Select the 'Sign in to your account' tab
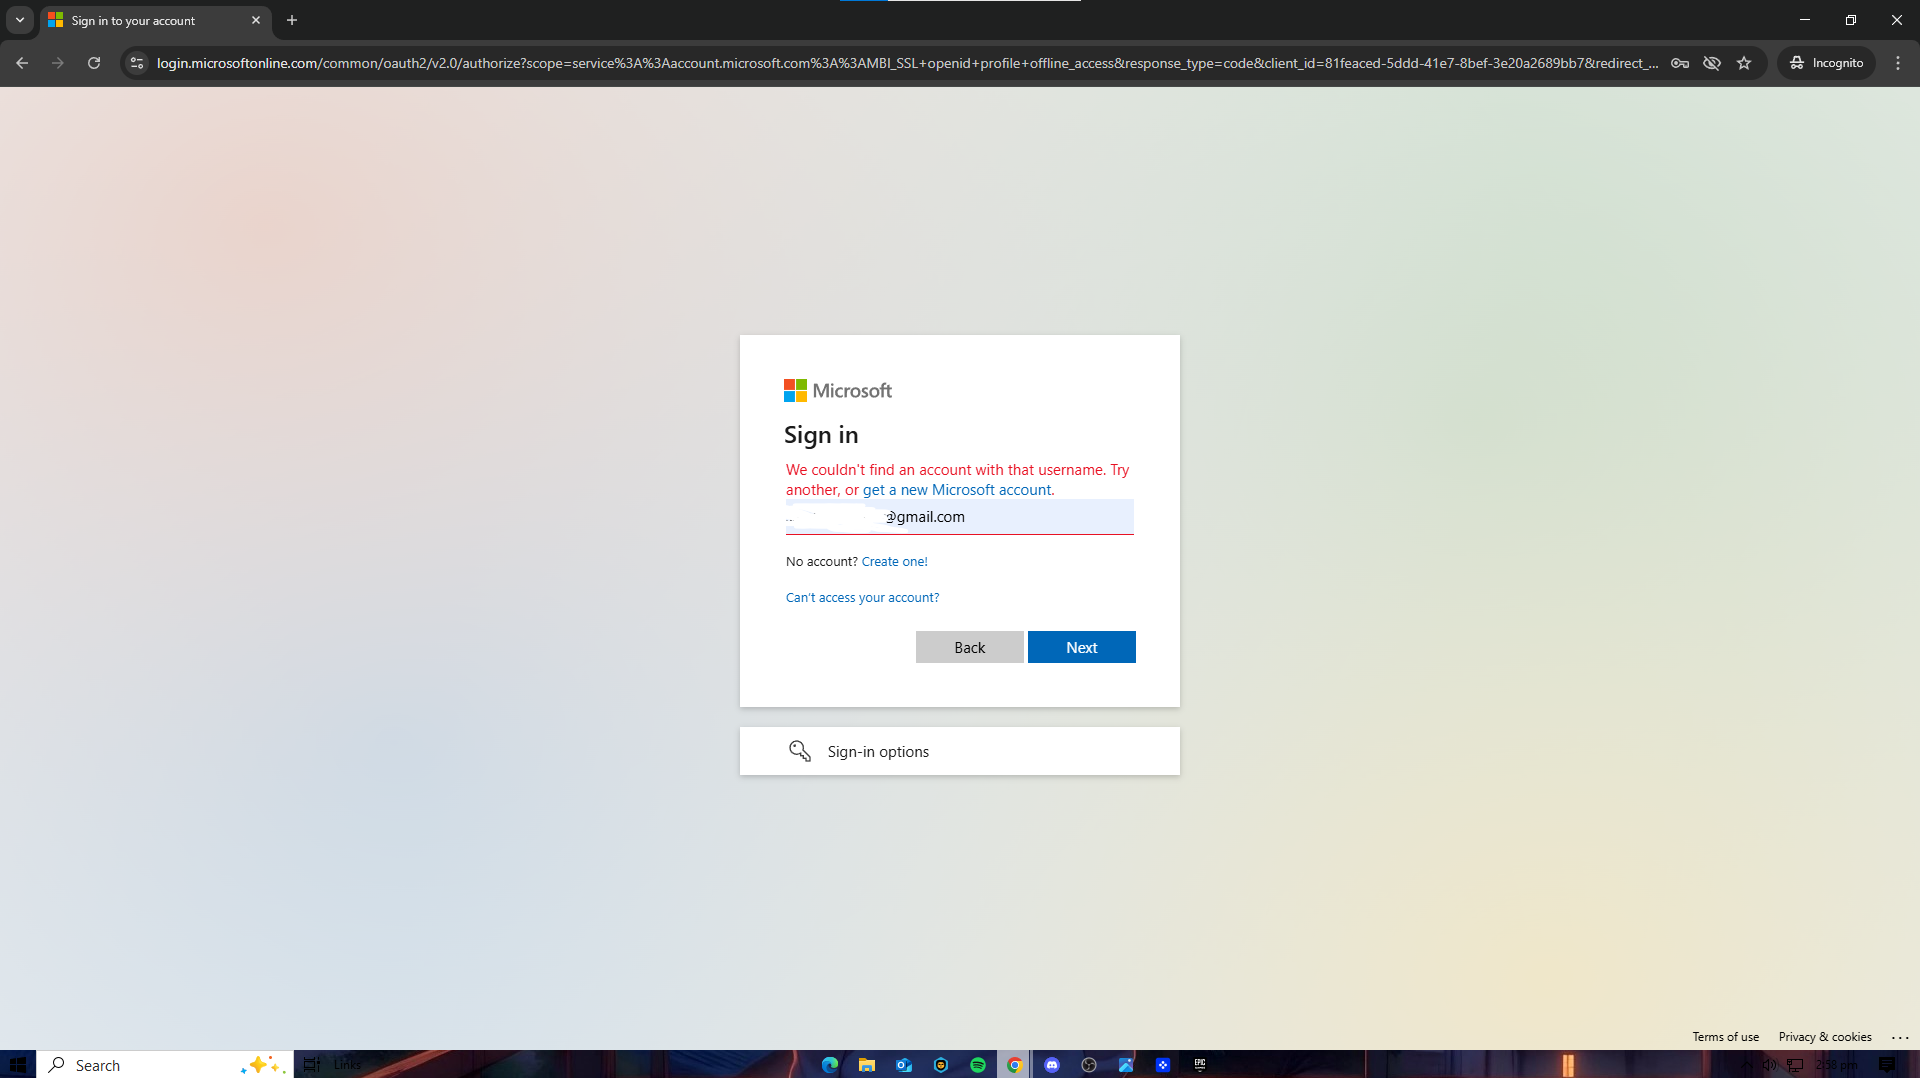Image resolution: width=1920 pixels, height=1078 pixels. point(155,21)
